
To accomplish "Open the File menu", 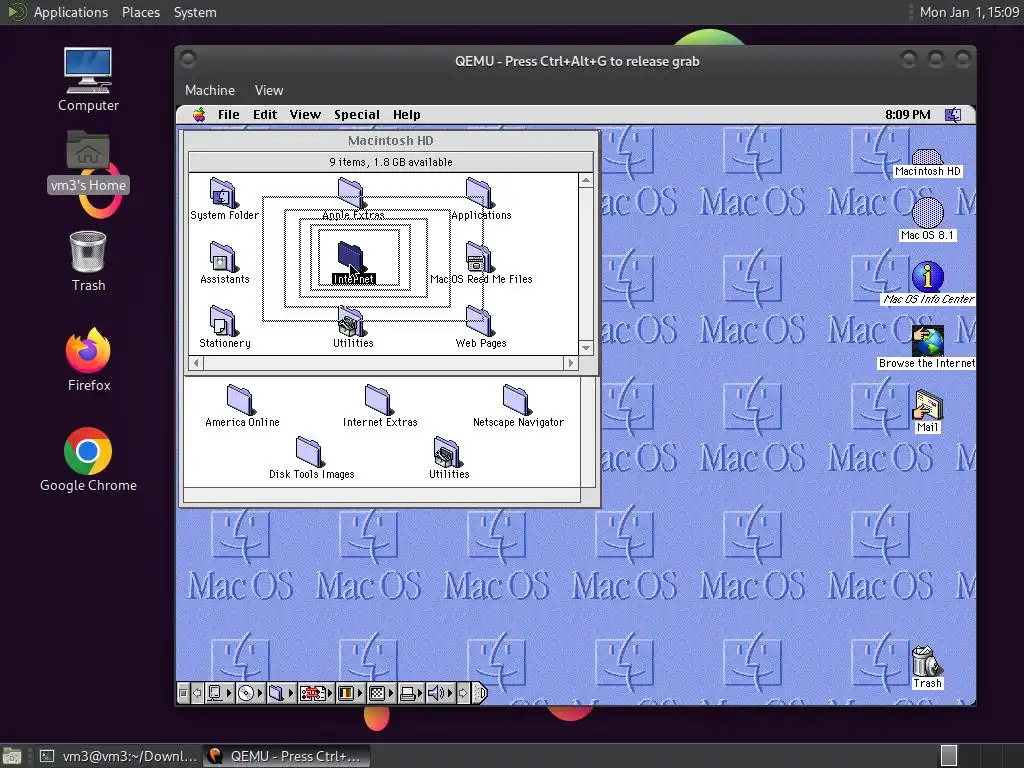I will pyautogui.click(x=229, y=115).
